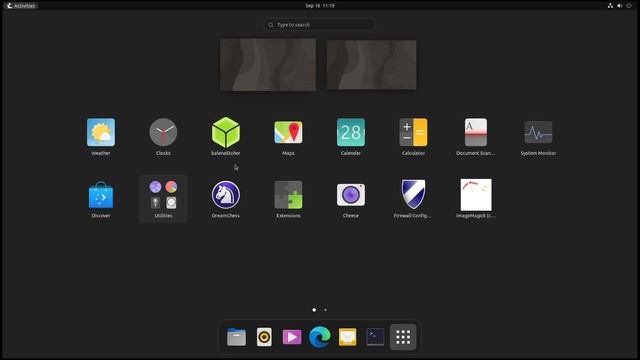Select the first app page dot
The image size is (640, 360).
pyautogui.click(x=314, y=310)
